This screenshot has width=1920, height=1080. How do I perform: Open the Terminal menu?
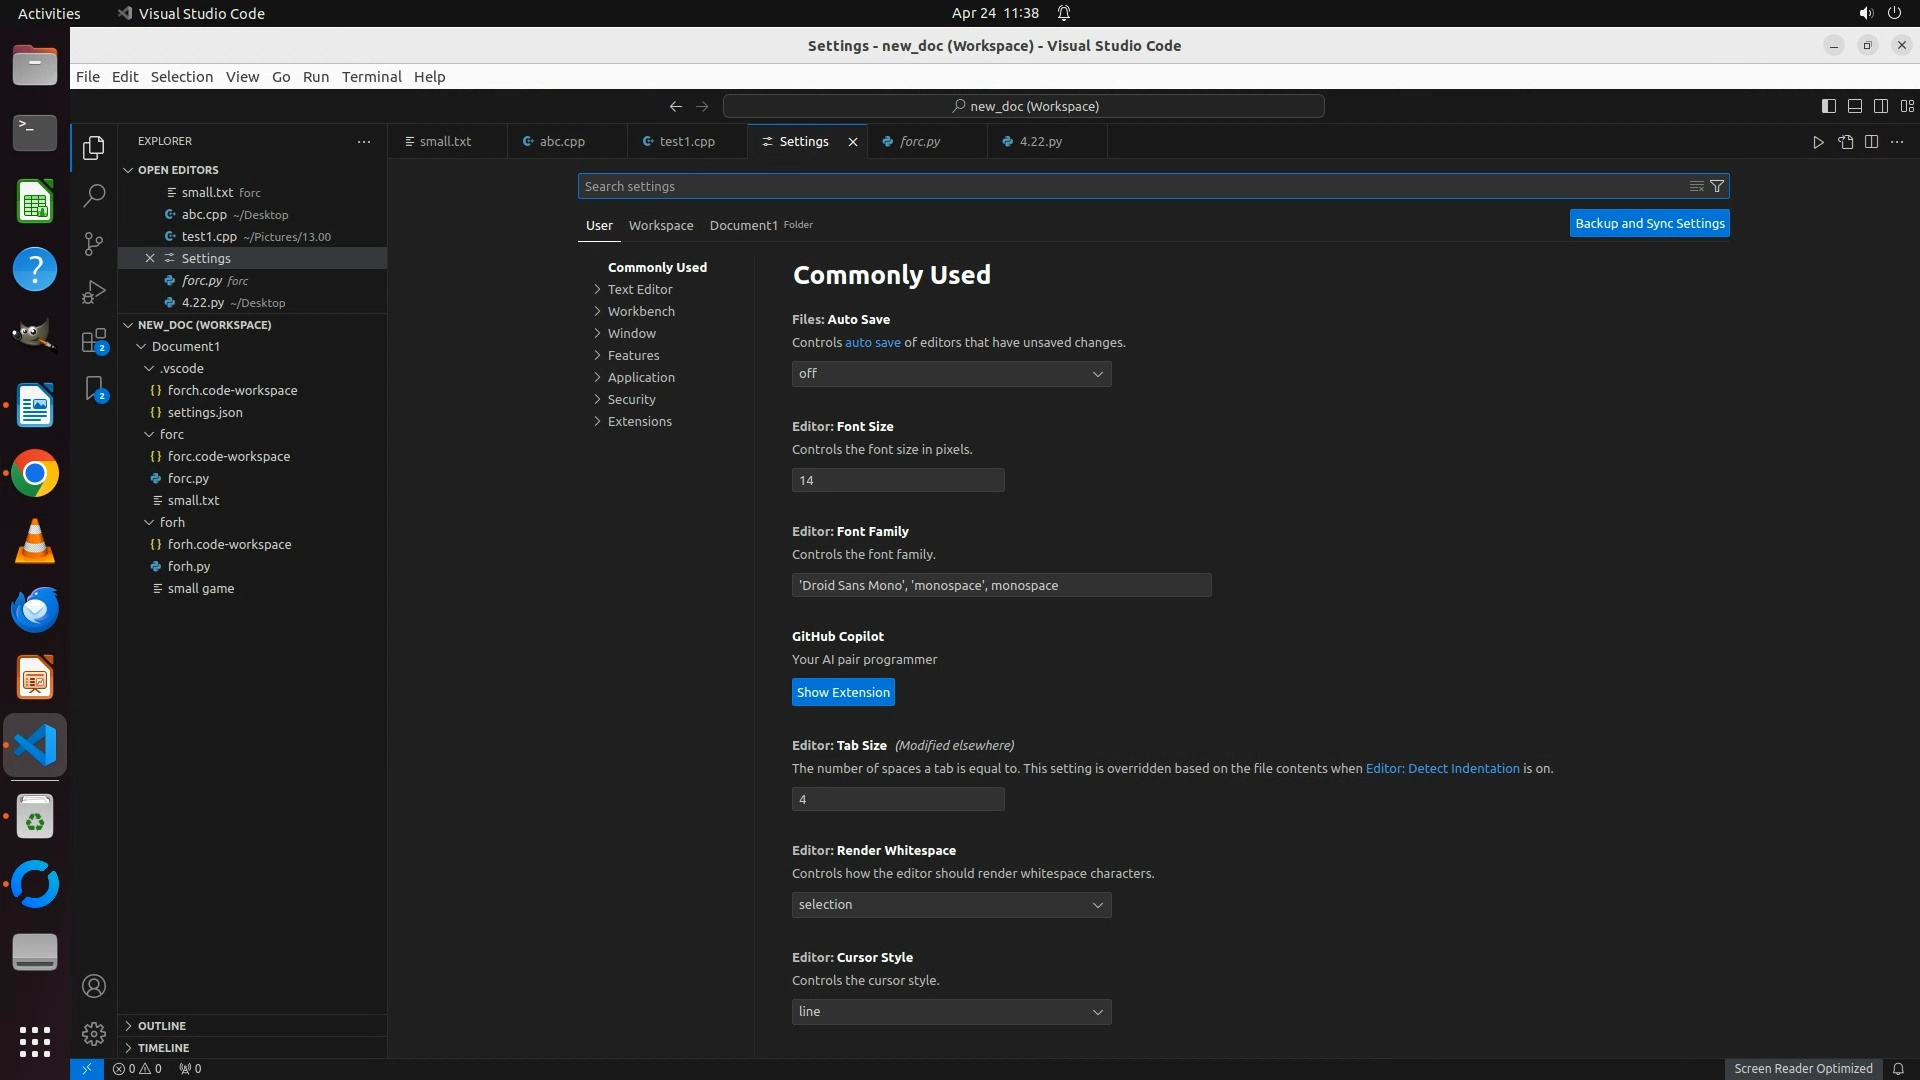coord(371,77)
